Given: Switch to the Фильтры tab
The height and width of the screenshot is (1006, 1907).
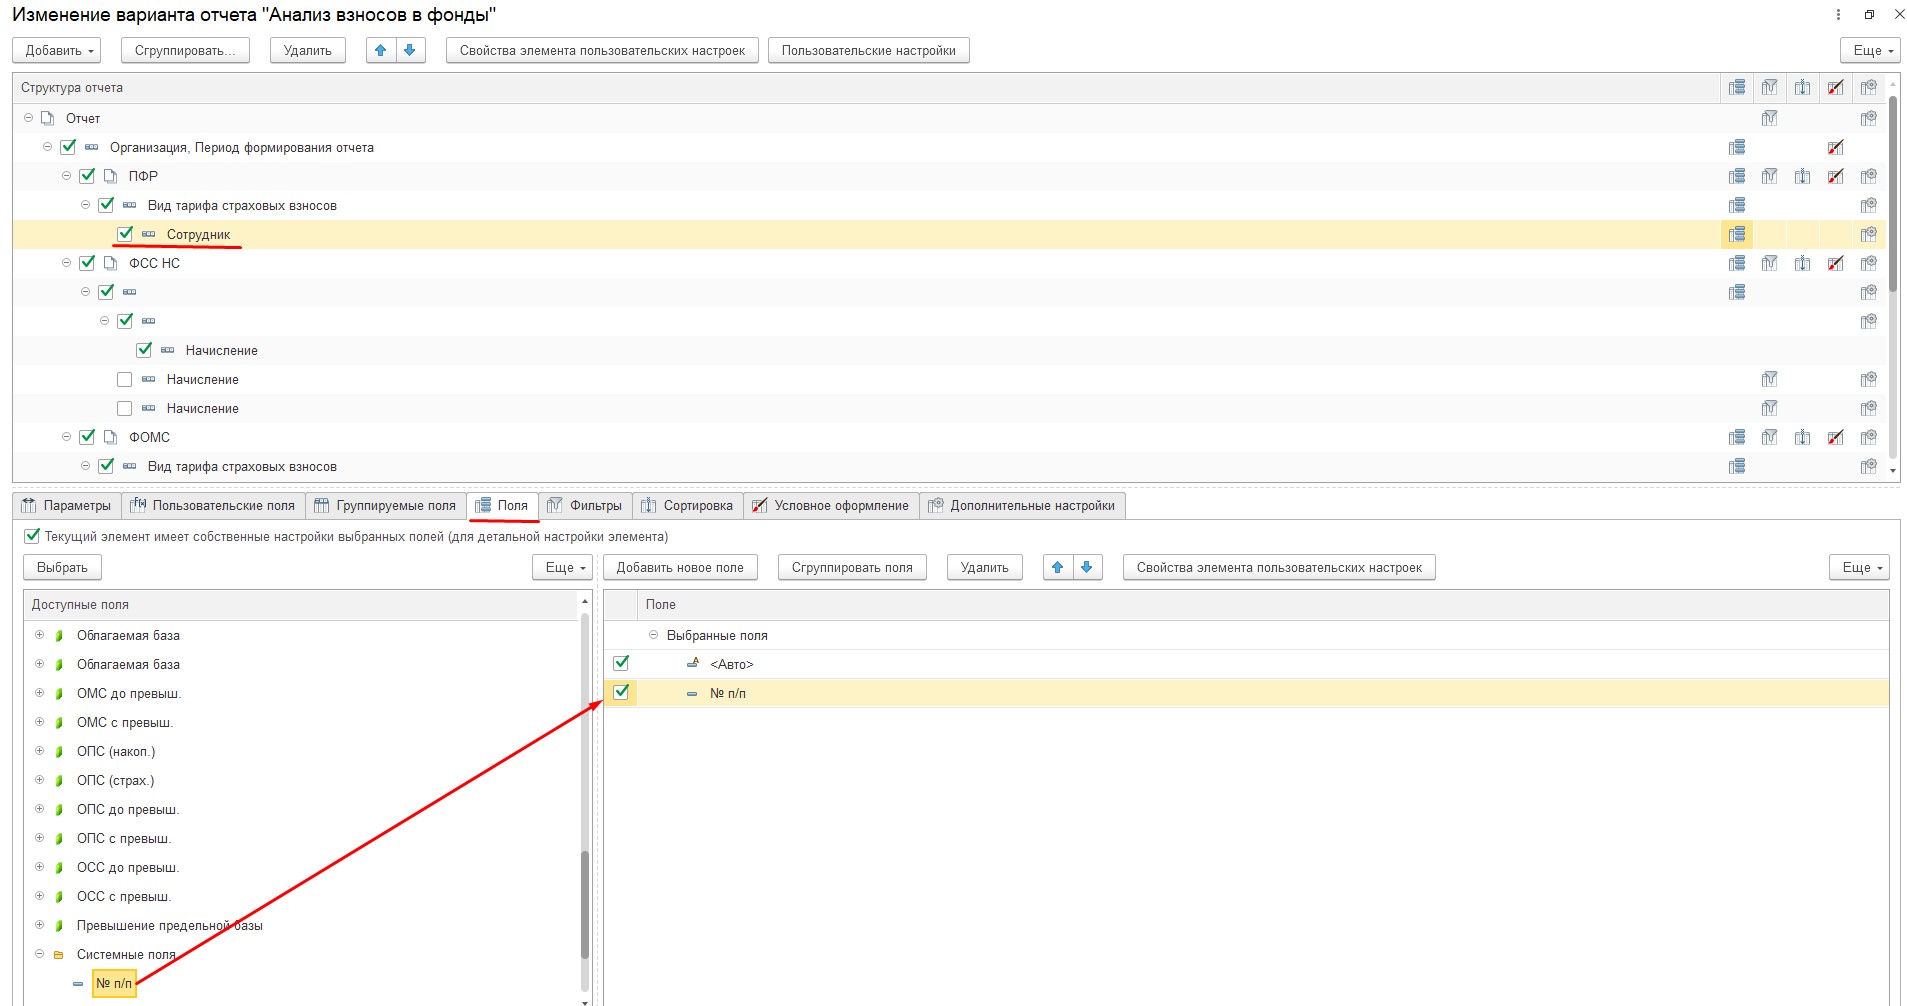Looking at the screenshot, I should coord(585,505).
